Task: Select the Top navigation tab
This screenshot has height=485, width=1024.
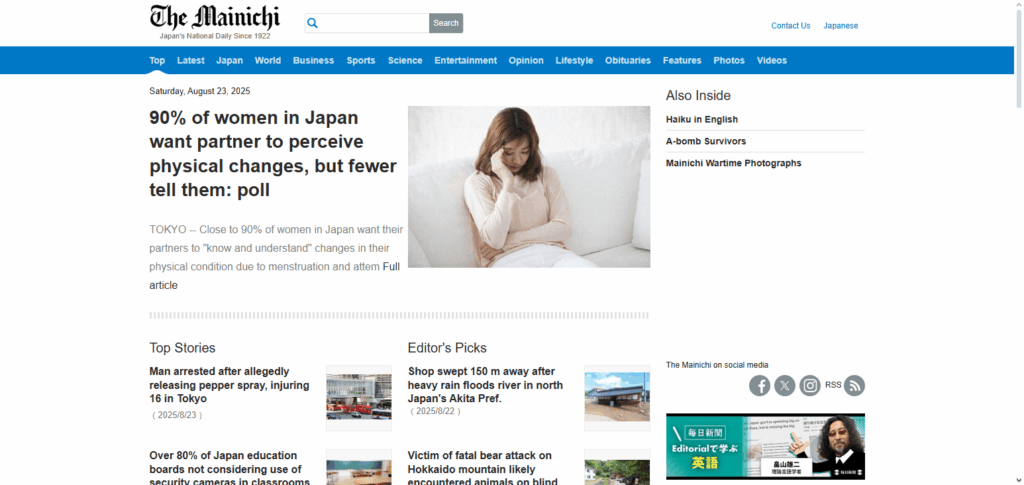Action: 157,60
